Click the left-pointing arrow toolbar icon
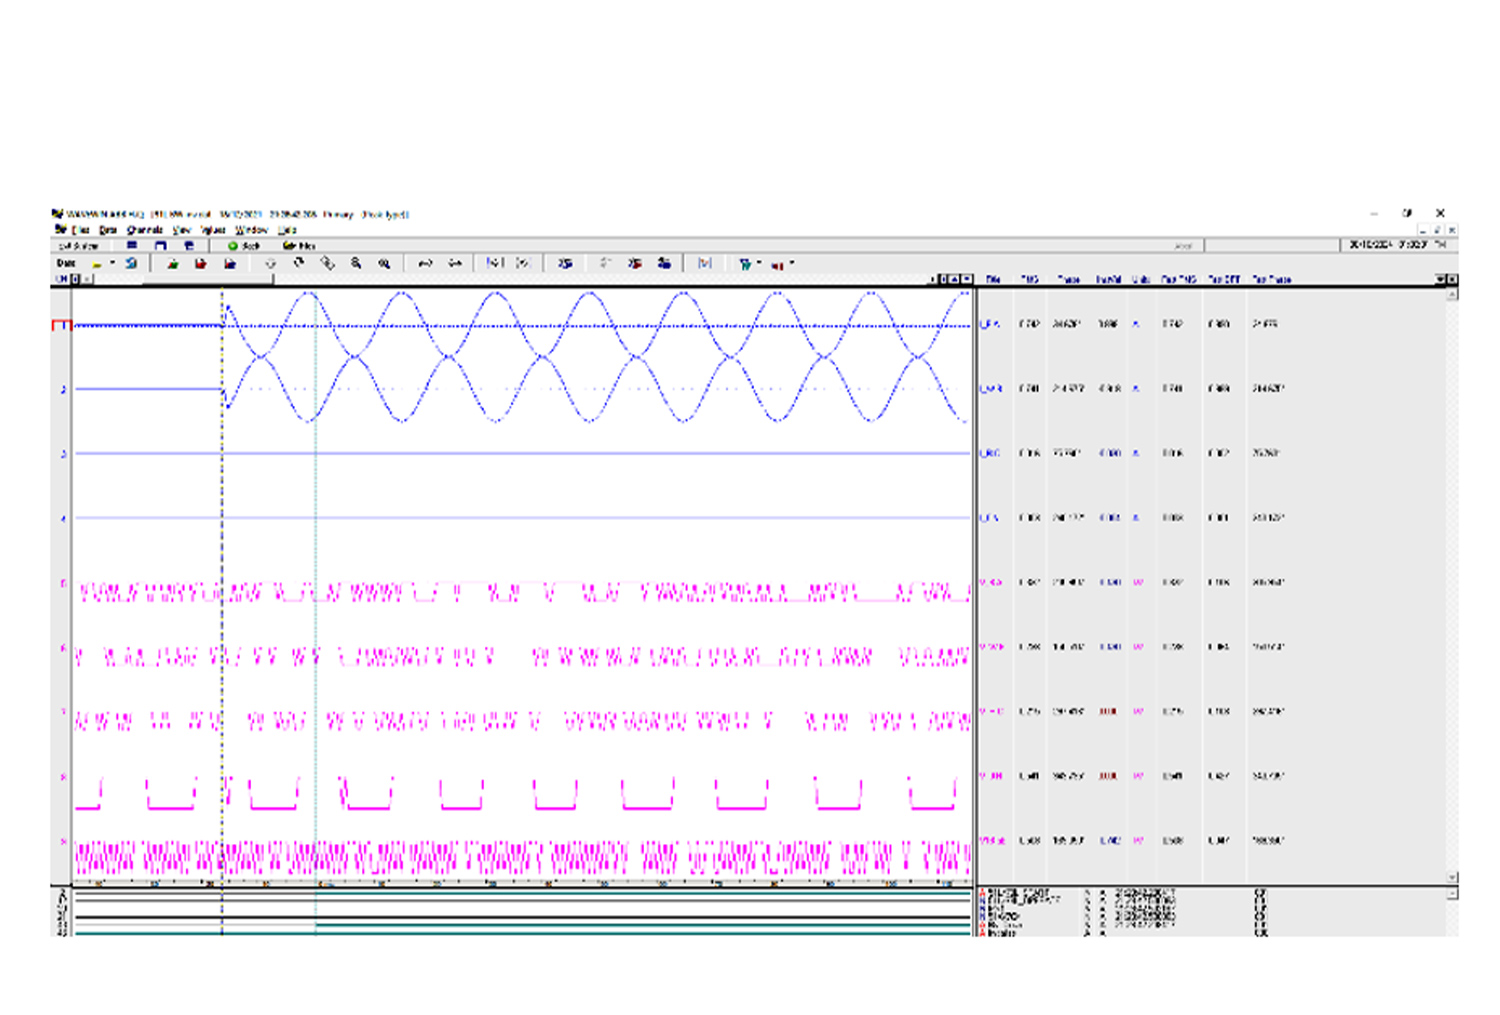This screenshot has width=1500, height=1015. tap(425, 264)
